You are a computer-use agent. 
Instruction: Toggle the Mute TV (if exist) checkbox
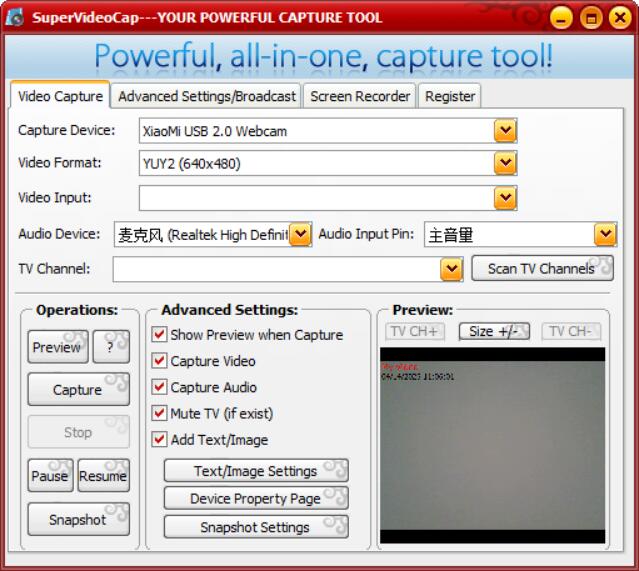pos(159,413)
